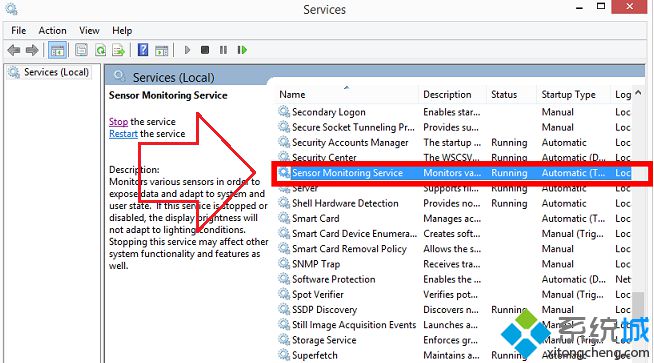This screenshot has width=654, height=363.
Task: Click the gear icon beside Storage Service
Action: click(x=284, y=340)
